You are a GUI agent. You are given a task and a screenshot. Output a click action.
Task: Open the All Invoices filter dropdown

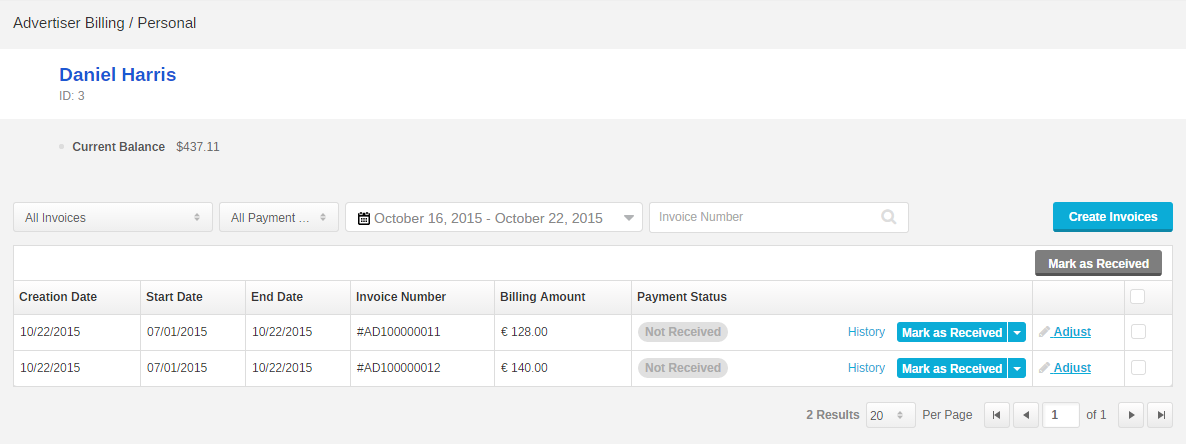point(113,217)
